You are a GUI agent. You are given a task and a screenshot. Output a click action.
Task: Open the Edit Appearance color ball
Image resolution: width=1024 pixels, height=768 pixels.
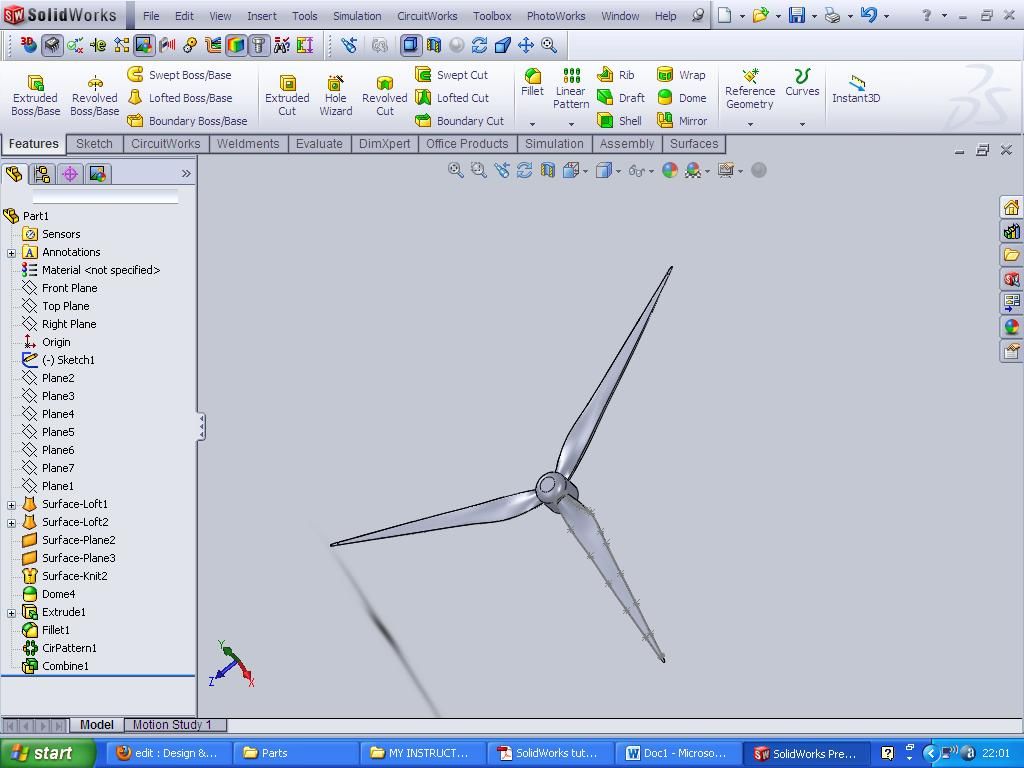point(669,171)
